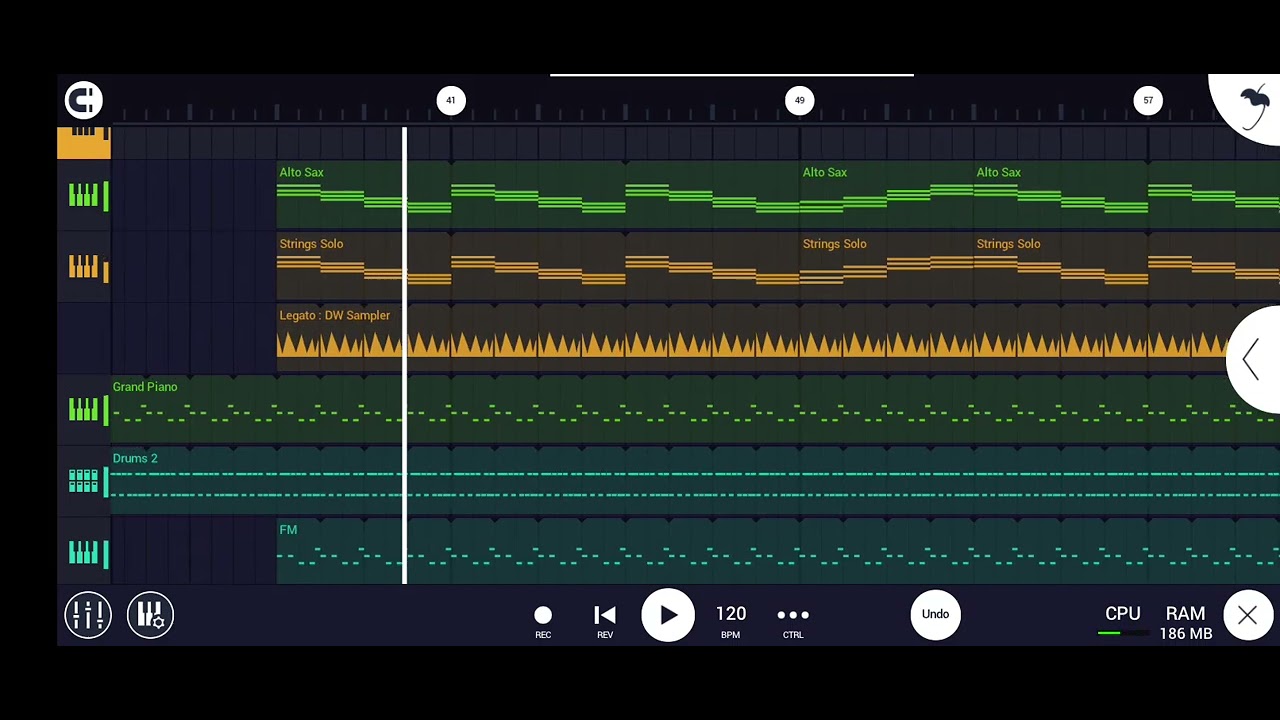Screen dimensions: 1280x720
Task: Open the instrument keyboard settings
Action: (x=151, y=615)
